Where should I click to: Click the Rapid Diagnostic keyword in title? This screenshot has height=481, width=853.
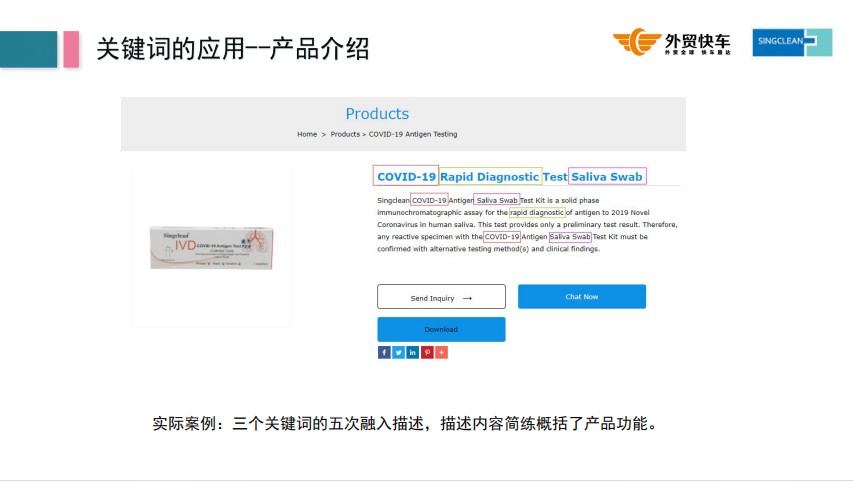(x=490, y=176)
